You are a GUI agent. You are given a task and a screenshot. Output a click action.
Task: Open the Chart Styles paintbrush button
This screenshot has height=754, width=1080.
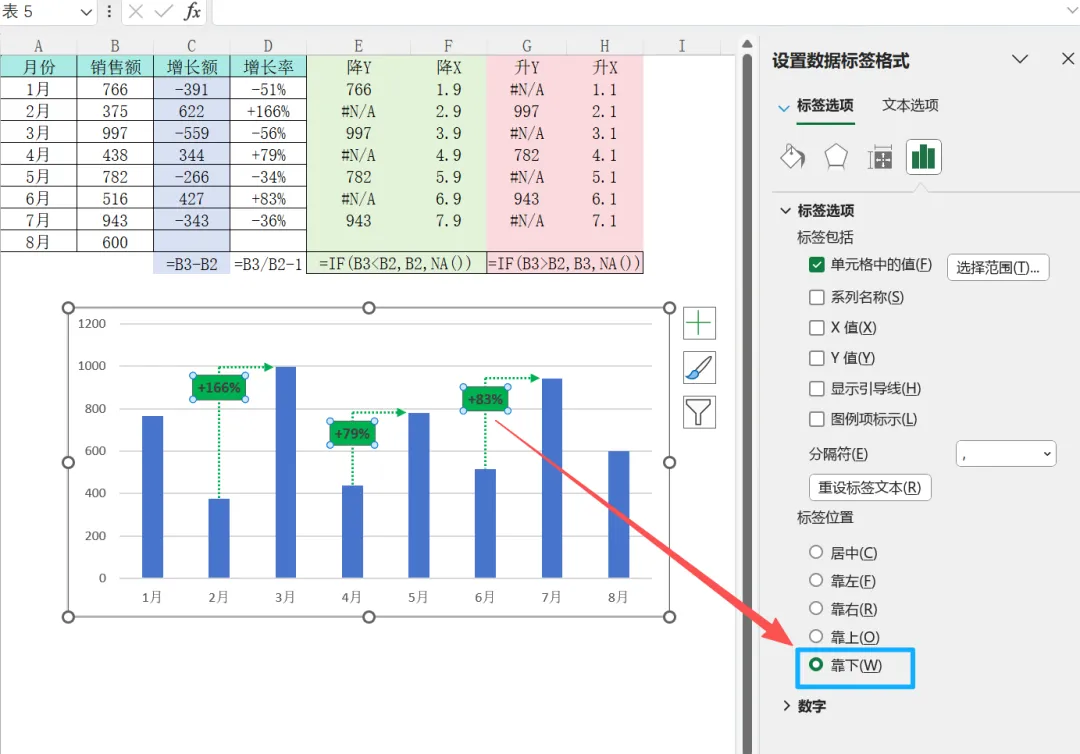pyautogui.click(x=699, y=368)
